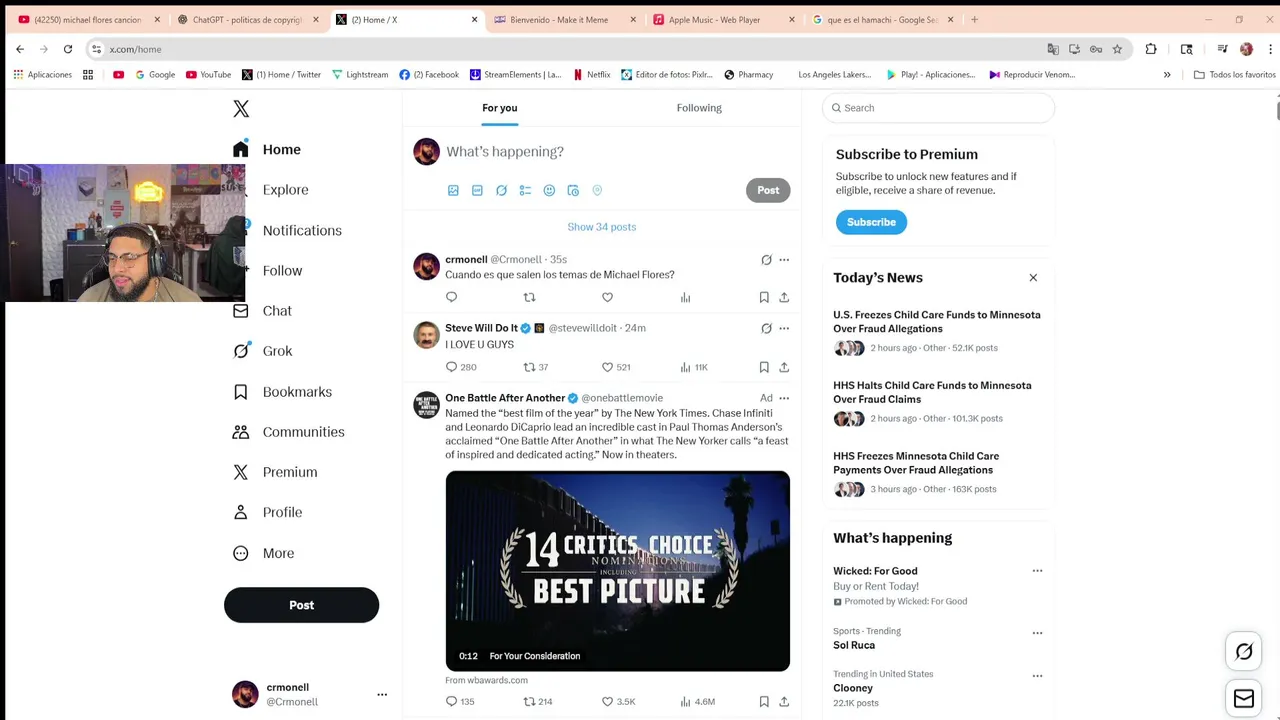This screenshot has width=1280, height=720.
Task: Schedule post icon in composer
Action: pyautogui.click(x=573, y=190)
